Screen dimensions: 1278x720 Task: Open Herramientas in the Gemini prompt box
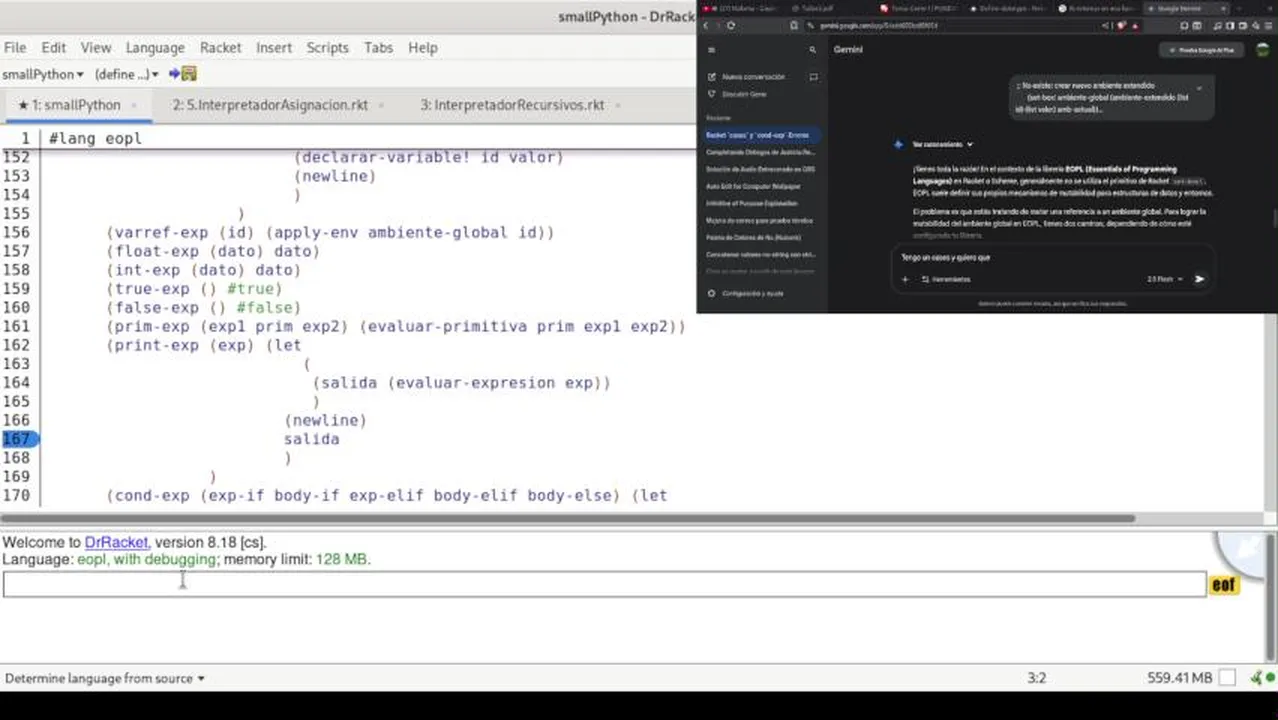pos(946,279)
